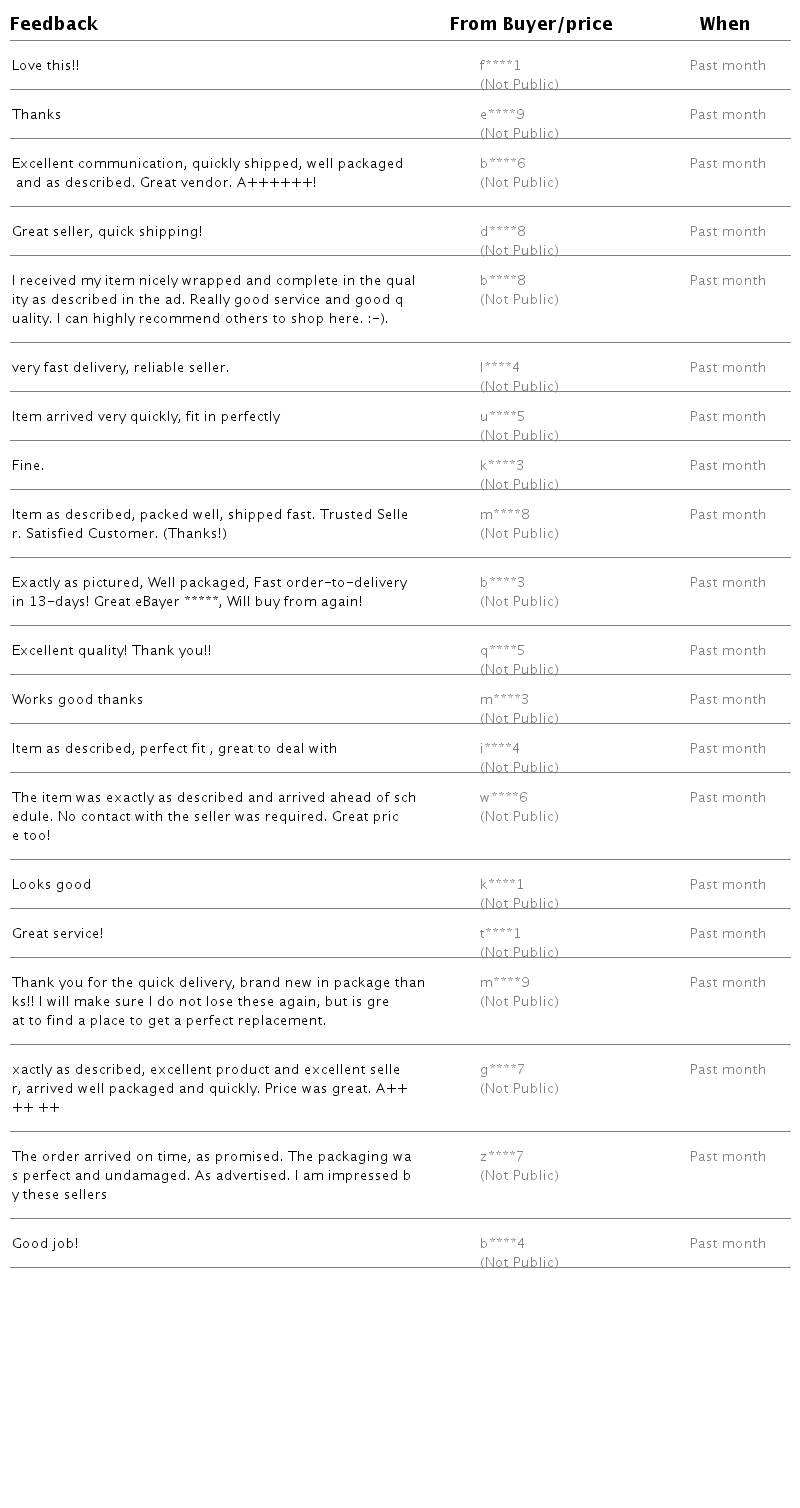Image resolution: width=800 pixels, height=1508 pixels.
Task: Select the 'Looks good' feedback comment
Action: (x=51, y=885)
